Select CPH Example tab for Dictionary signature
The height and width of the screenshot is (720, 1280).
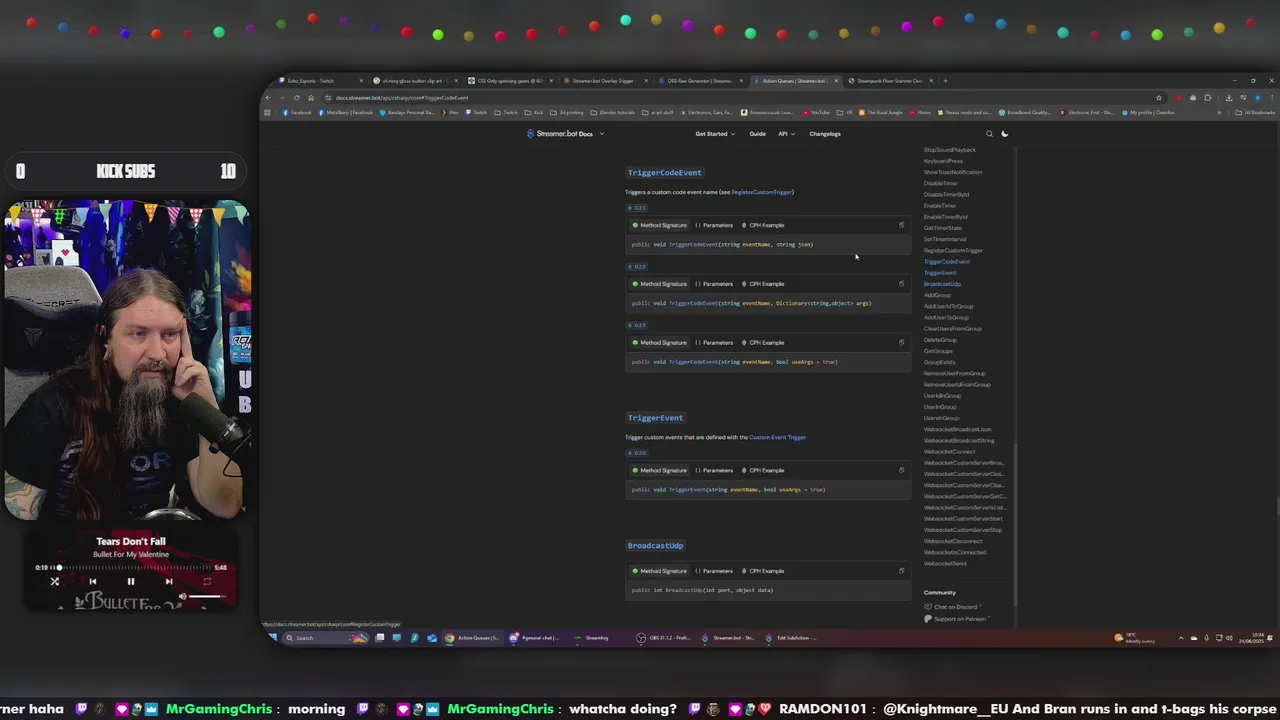[763, 284]
